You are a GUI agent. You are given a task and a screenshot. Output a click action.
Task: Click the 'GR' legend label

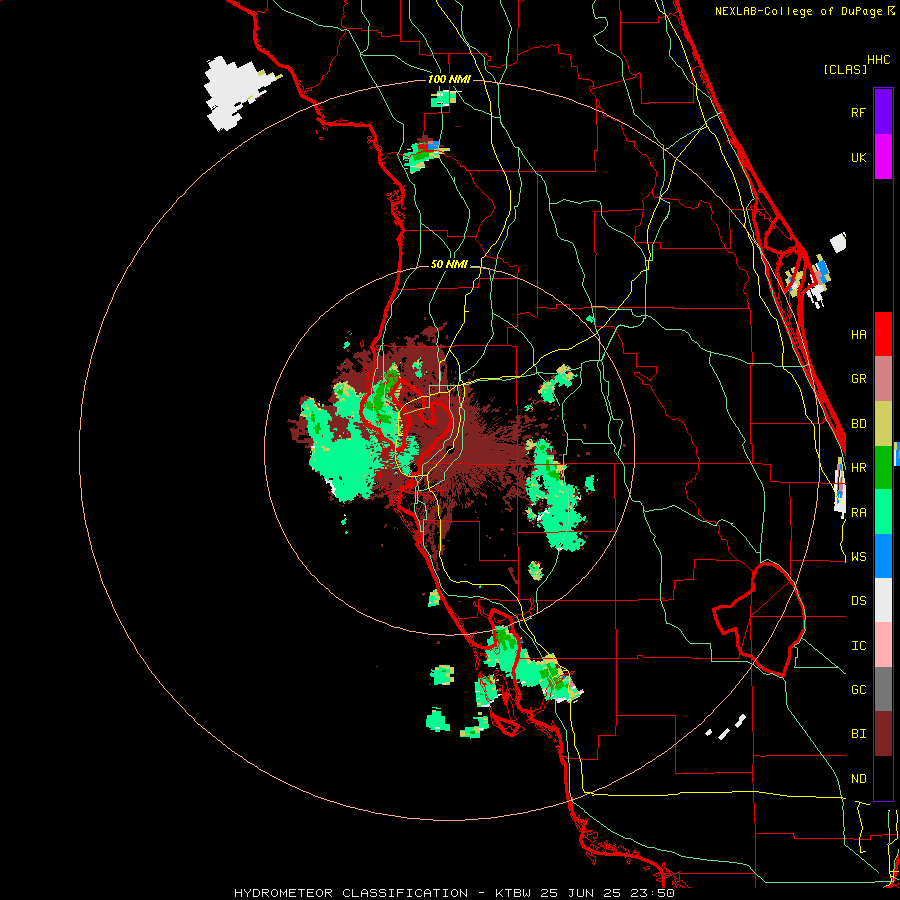coord(858,379)
